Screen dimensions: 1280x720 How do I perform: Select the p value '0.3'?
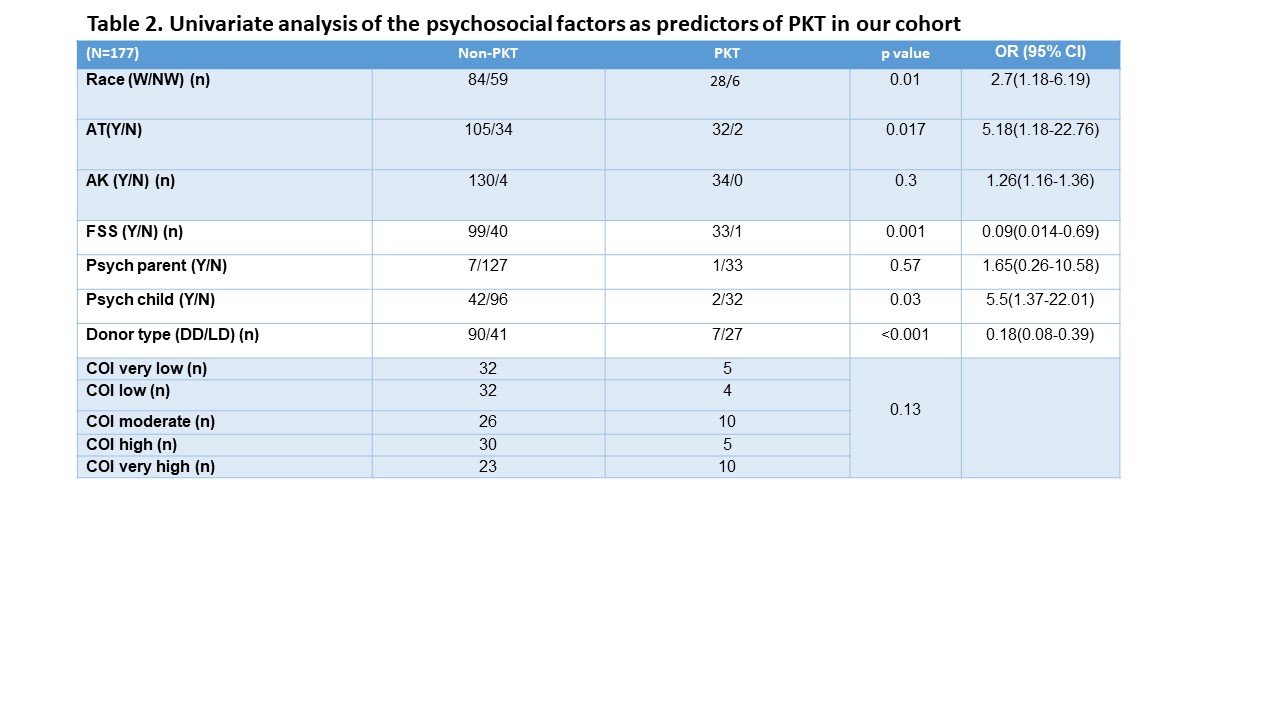pyautogui.click(x=905, y=181)
